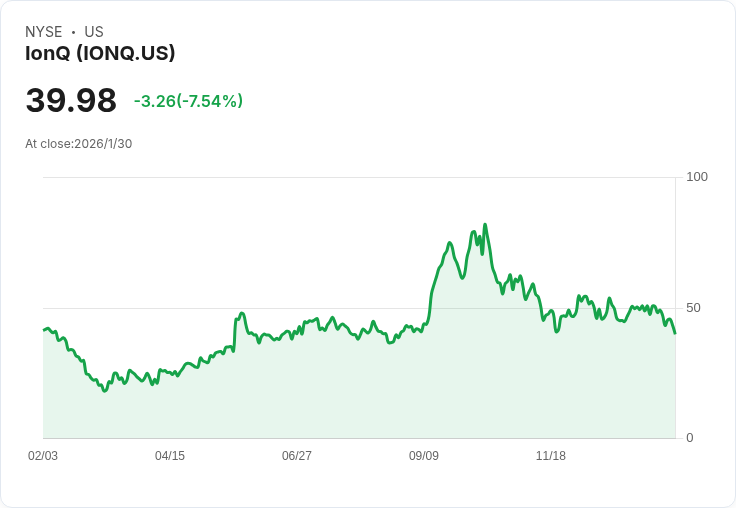Open the IonQ (IONQ.US) title
Screen dimensions: 736x508
coord(100,53)
